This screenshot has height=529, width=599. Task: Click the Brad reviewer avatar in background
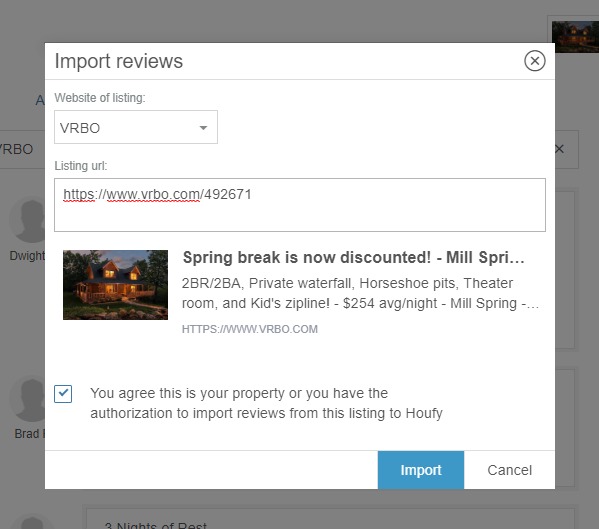28,399
